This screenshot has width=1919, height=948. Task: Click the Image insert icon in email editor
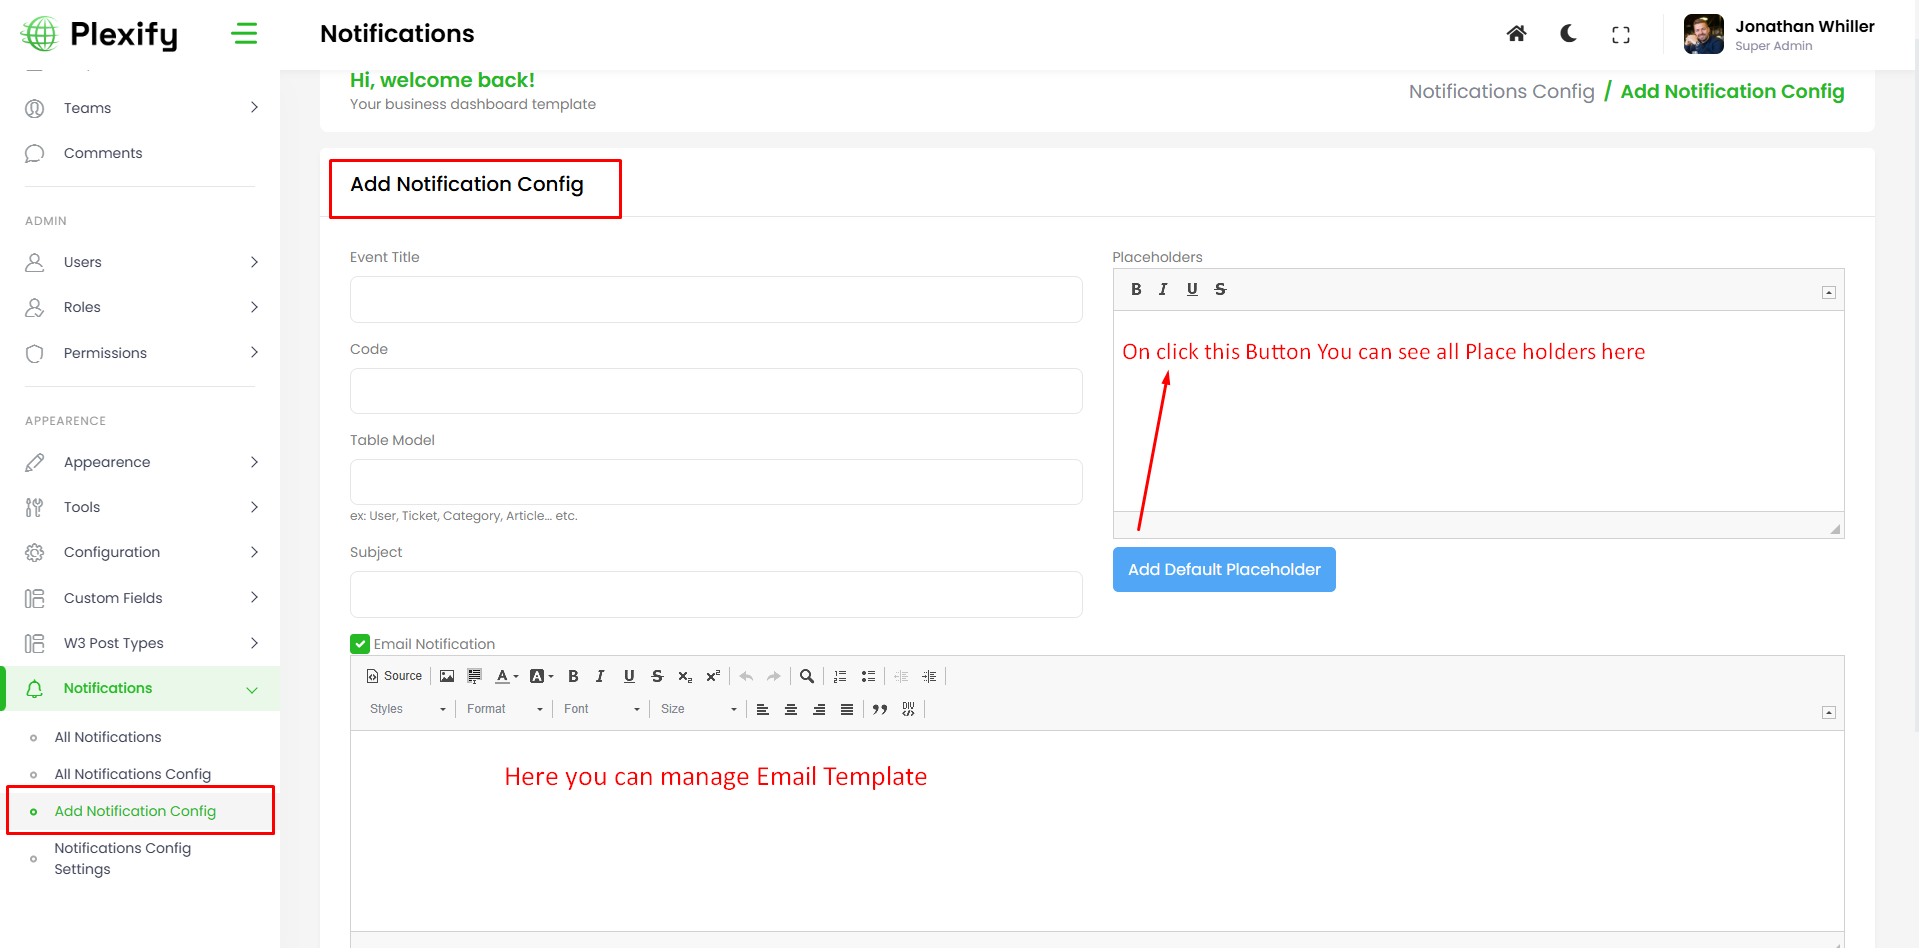tap(447, 677)
